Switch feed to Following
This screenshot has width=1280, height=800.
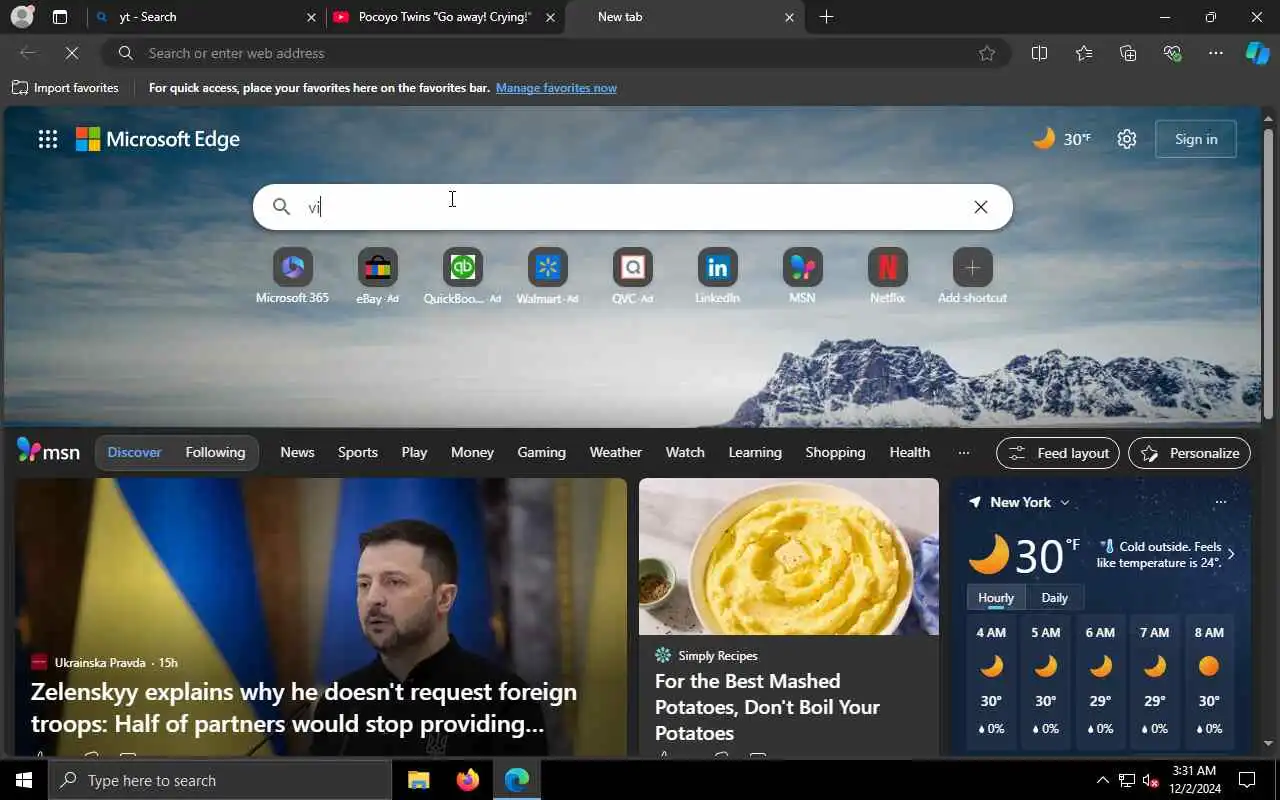[x=215, y=452]
